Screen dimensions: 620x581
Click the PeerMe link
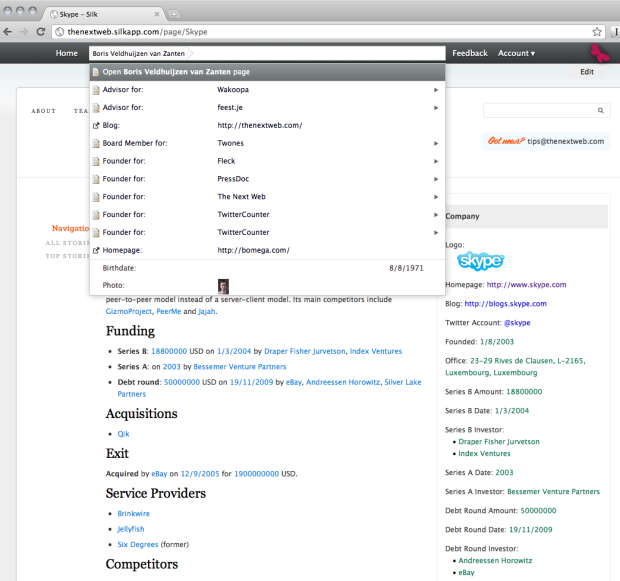coord(169,311)
